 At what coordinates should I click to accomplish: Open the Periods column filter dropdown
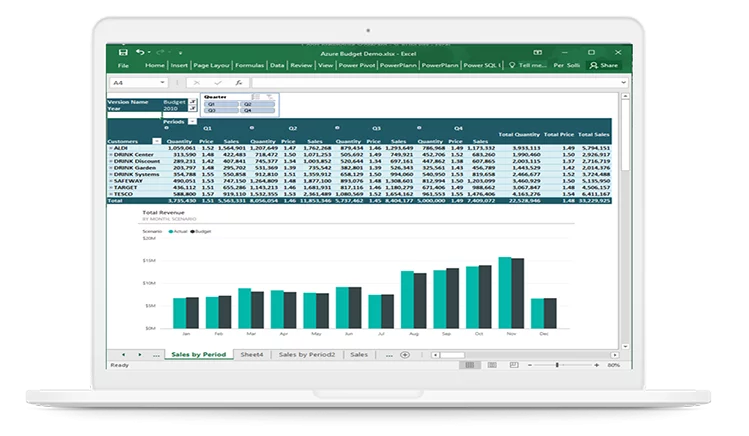[x=192, y=122]
